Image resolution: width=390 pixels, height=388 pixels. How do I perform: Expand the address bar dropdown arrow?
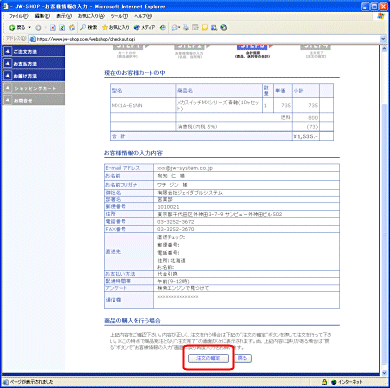[x=383, y=39]
